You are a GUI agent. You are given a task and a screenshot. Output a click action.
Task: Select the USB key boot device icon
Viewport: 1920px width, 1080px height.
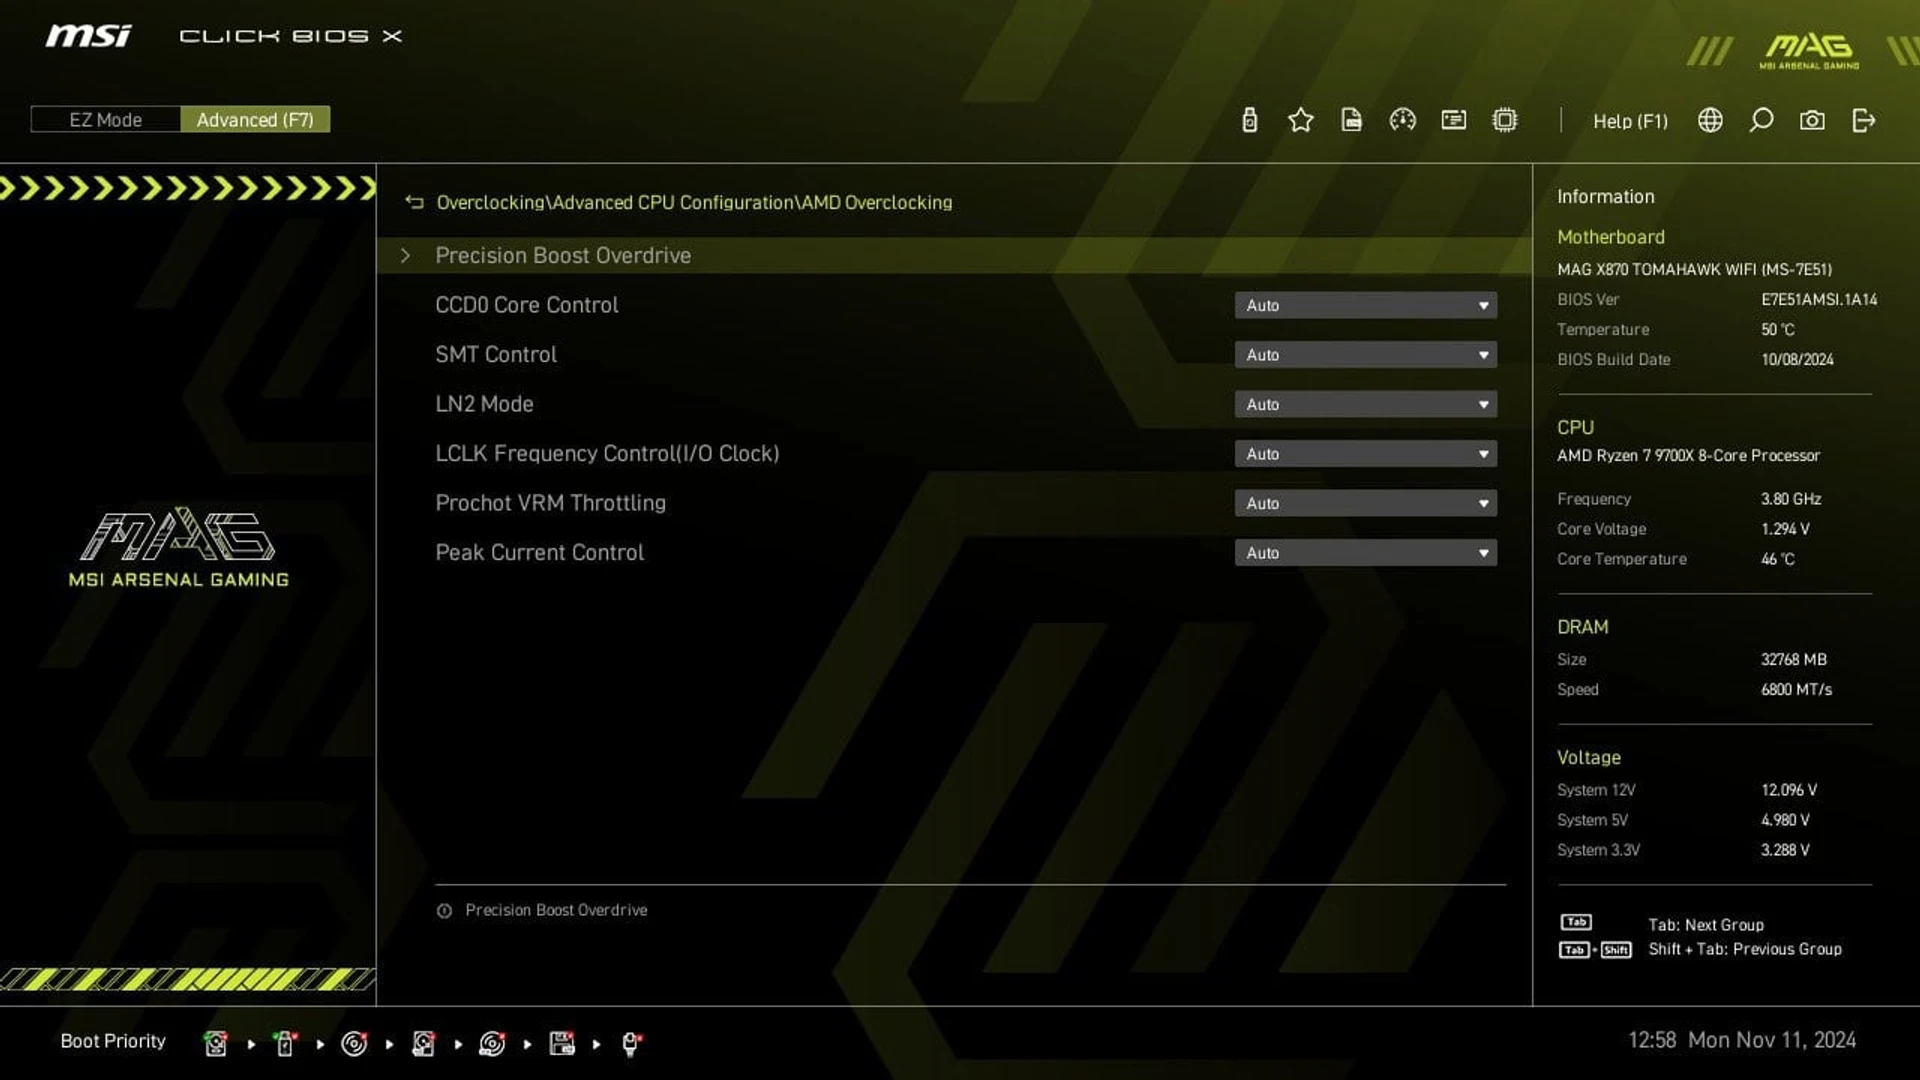285,1043
